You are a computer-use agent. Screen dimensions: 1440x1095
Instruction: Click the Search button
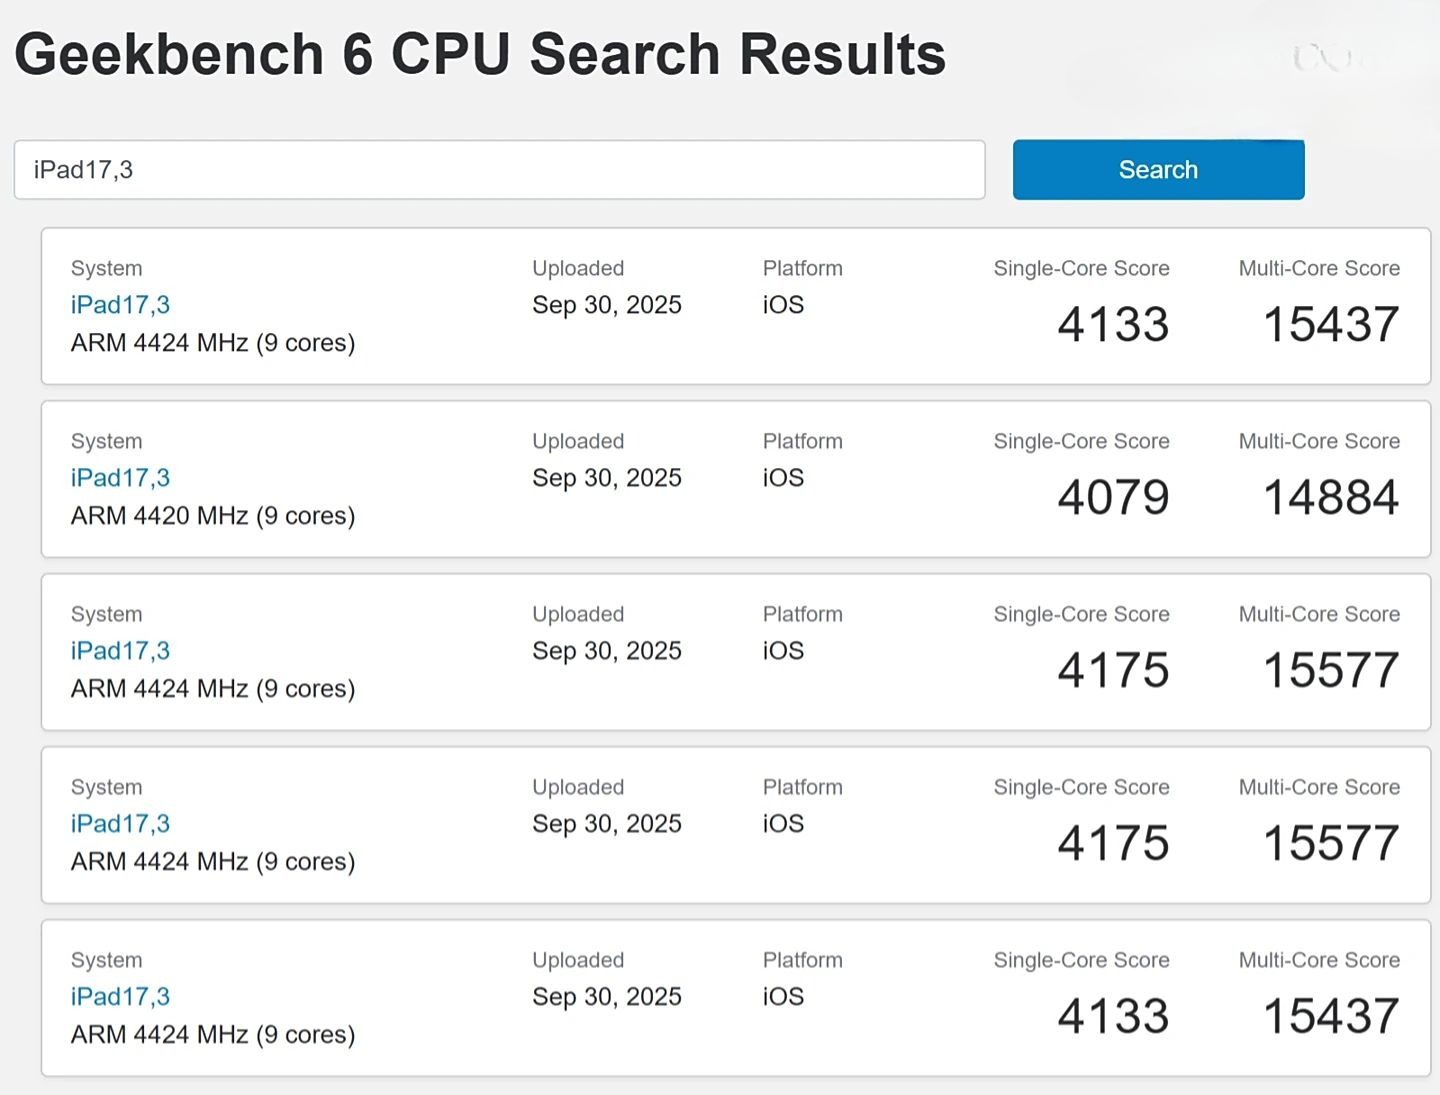point(1157,169)
